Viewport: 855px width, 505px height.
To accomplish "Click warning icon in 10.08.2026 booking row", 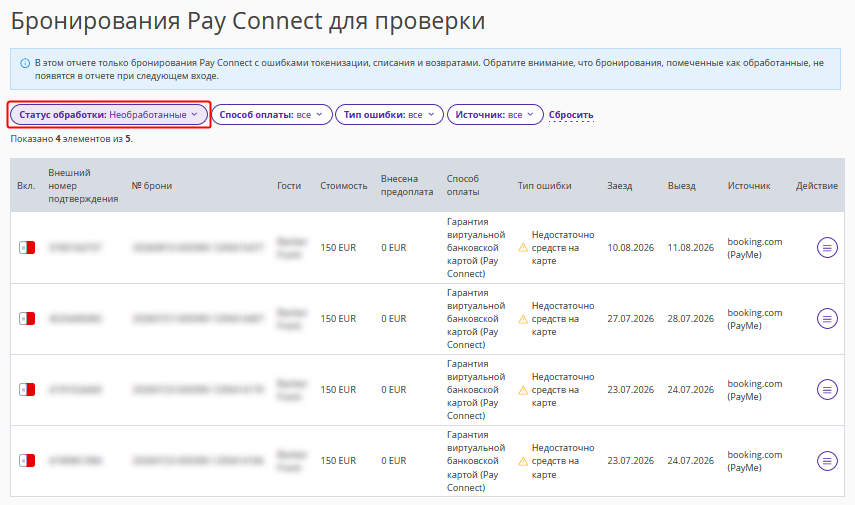I will coord(523,248).
